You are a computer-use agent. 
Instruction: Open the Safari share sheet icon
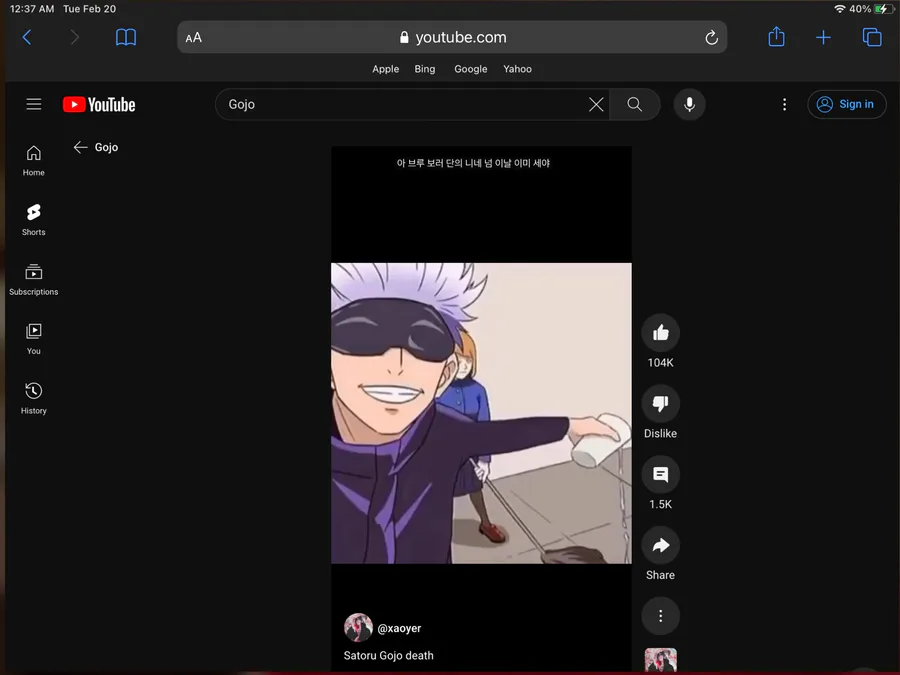(776, 37)
